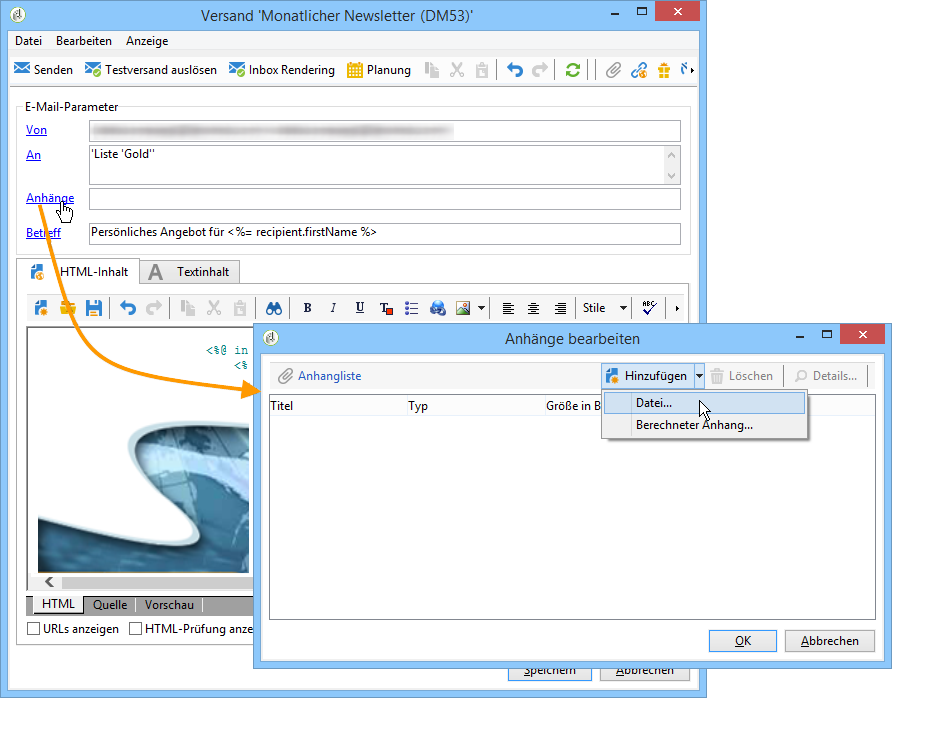926x734 pixels.
Task: Click scroll down arrow in An field
Action: coord(671,175)
